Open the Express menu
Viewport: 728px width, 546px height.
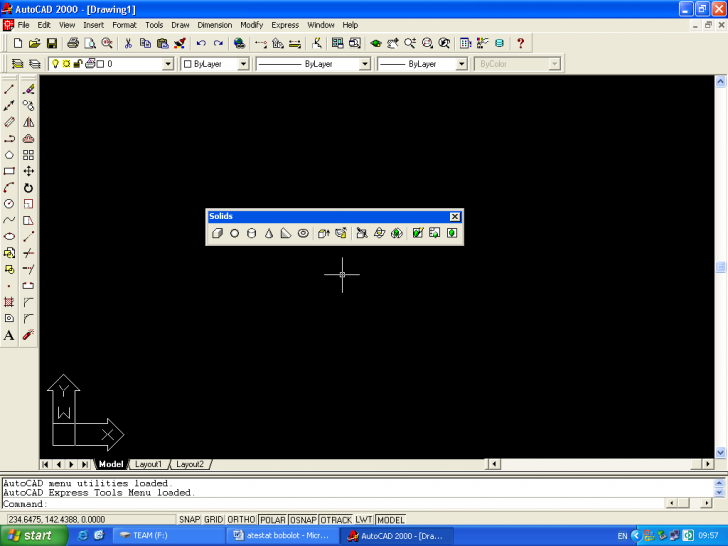click(285, 25)
